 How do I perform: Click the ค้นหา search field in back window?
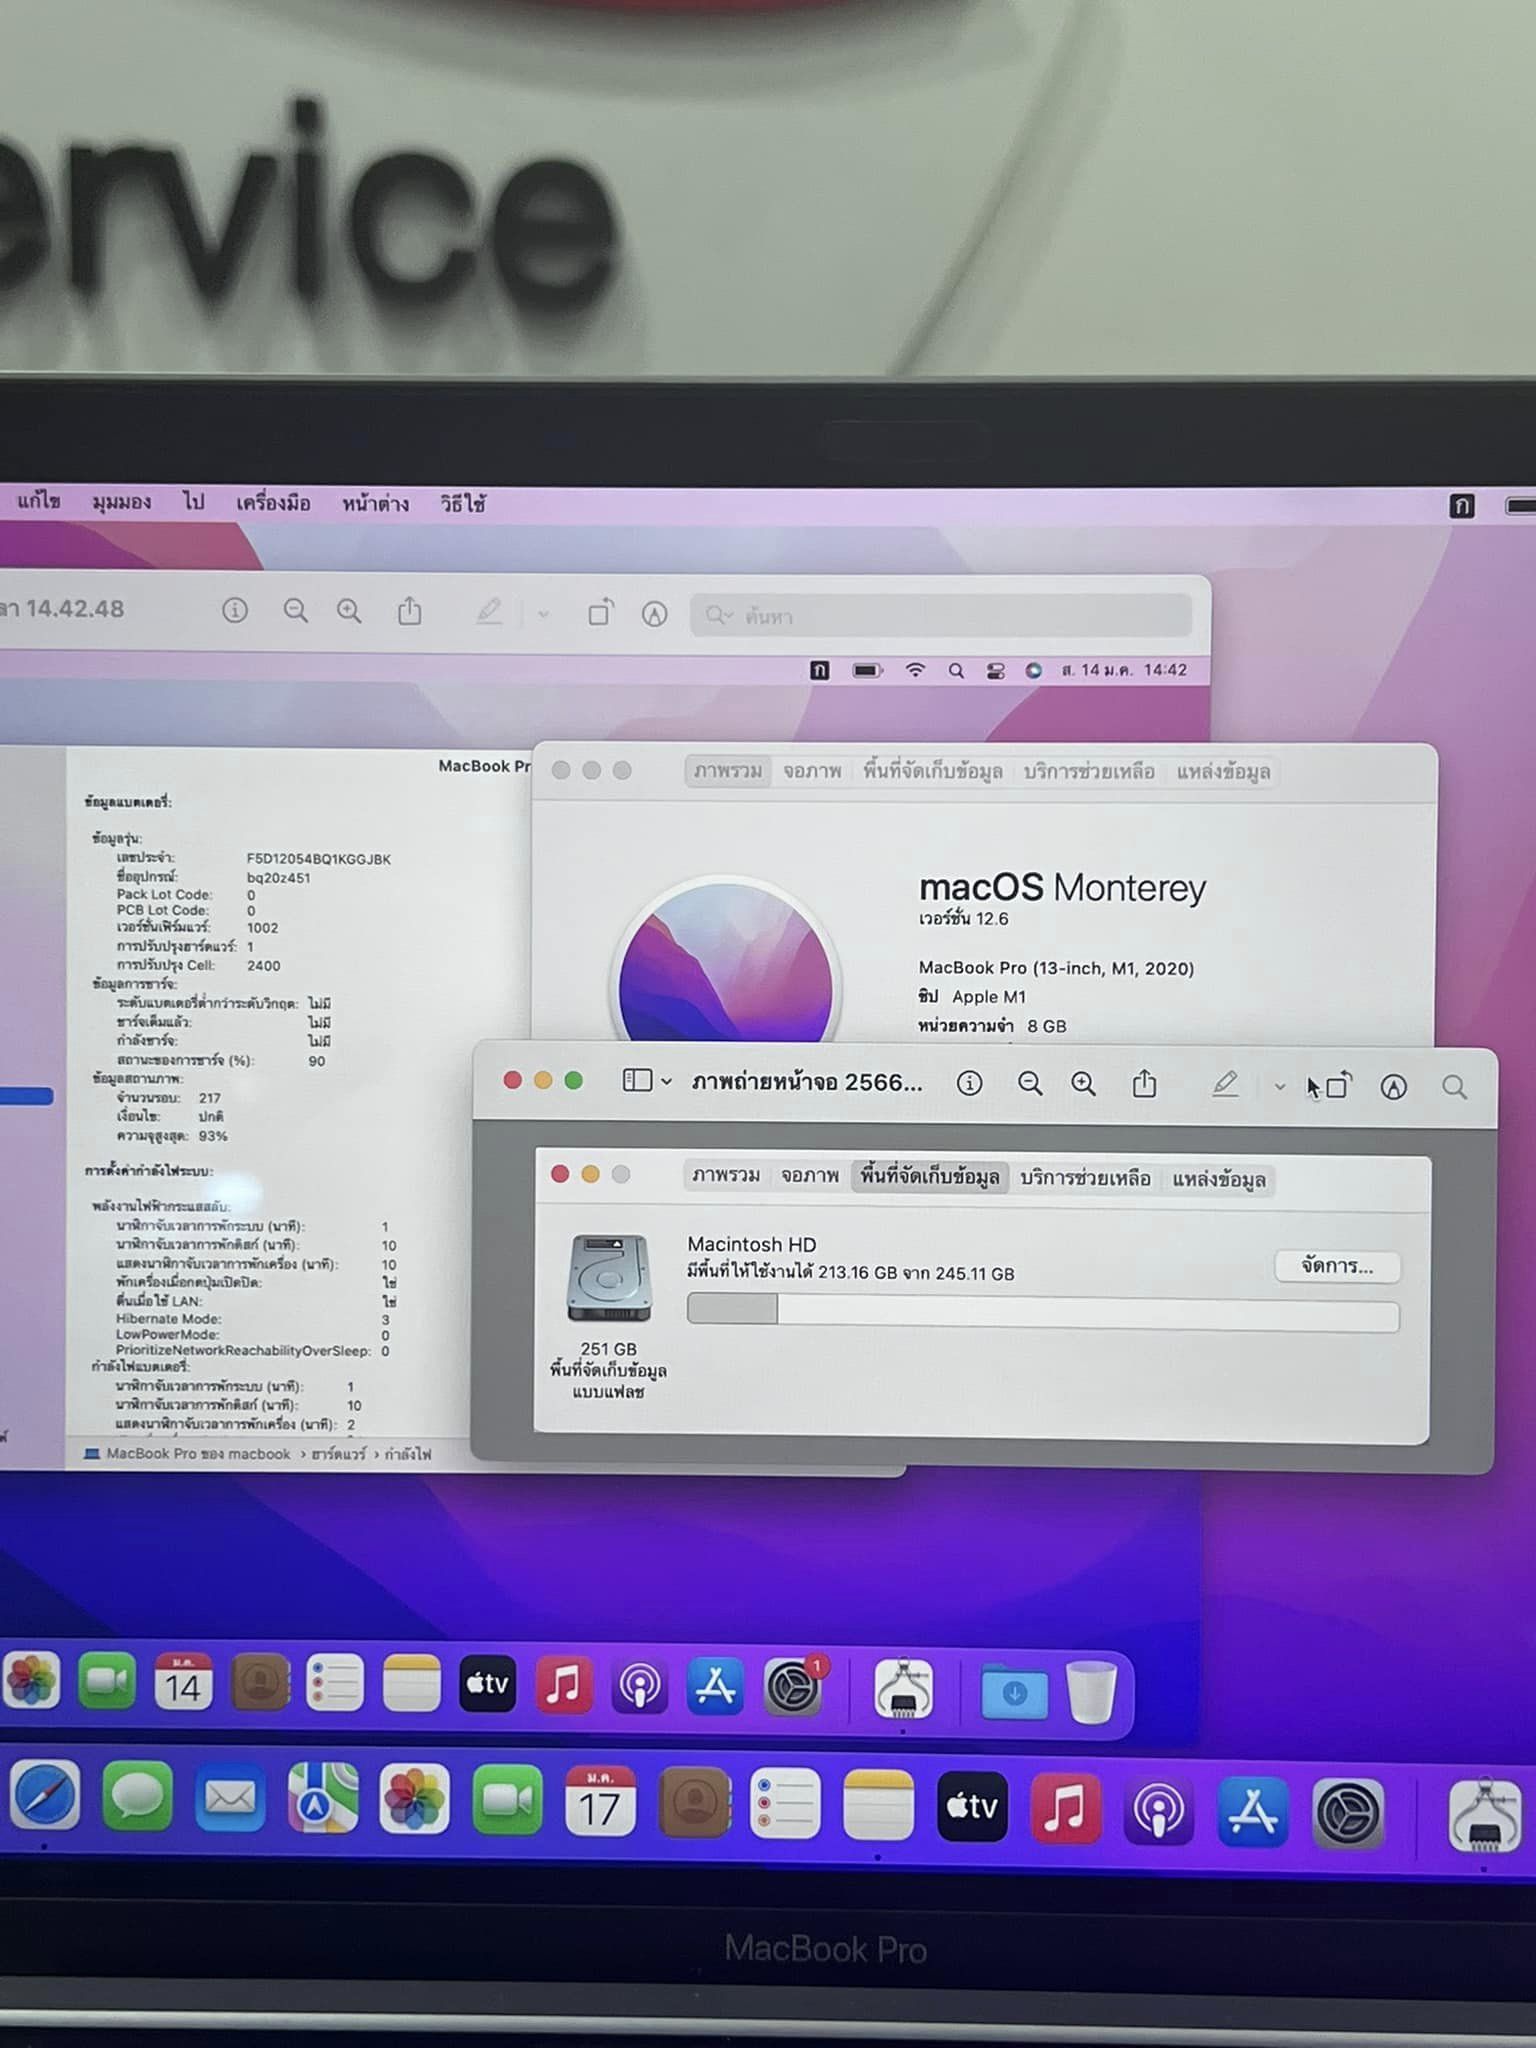[x=940, y=616]
